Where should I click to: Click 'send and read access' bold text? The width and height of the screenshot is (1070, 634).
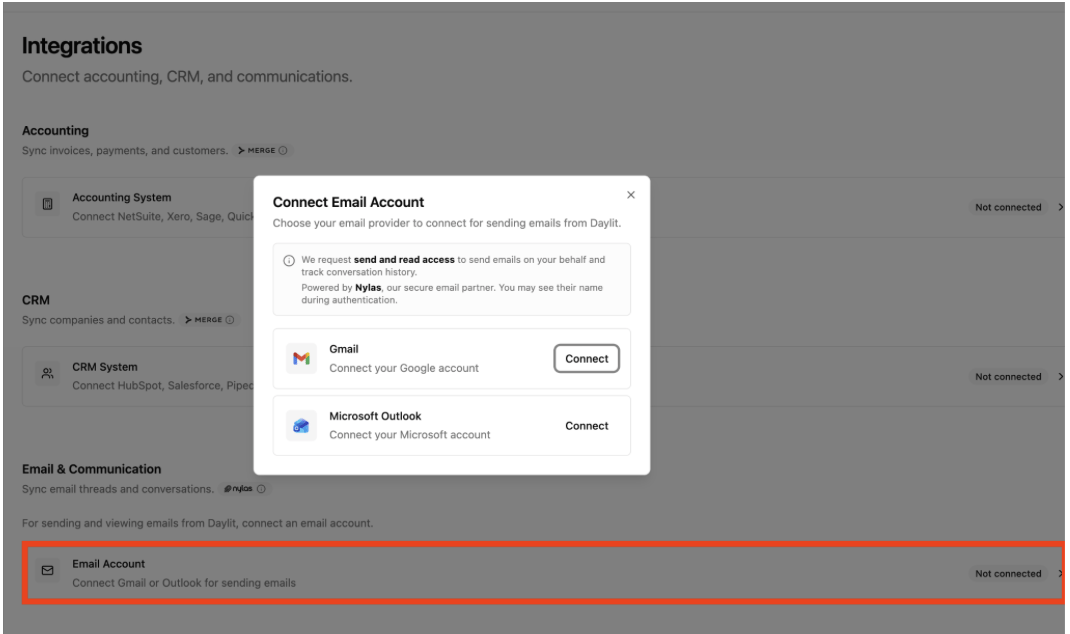[404, 259]
